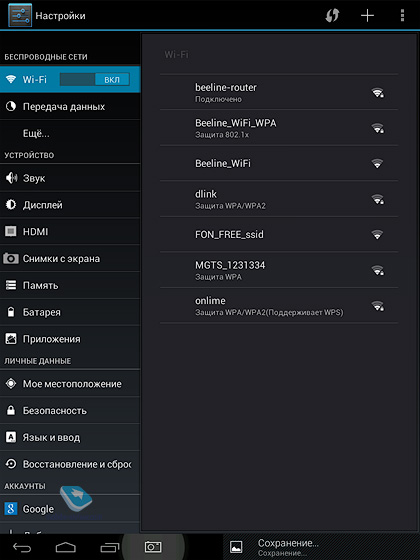The height and width of the screenshot is (560, 420).
Task: Select the FON_FREE_ssid network
Action: coord(279,234)
